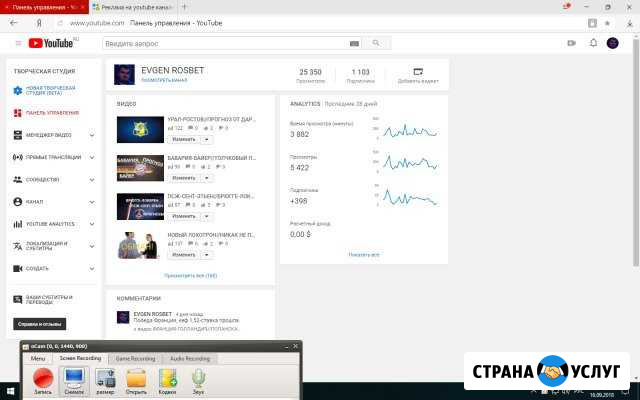Screen dimensions: 640x400
Task: Follow the "Посмотреть канал" link
Action: coord(164,80)
